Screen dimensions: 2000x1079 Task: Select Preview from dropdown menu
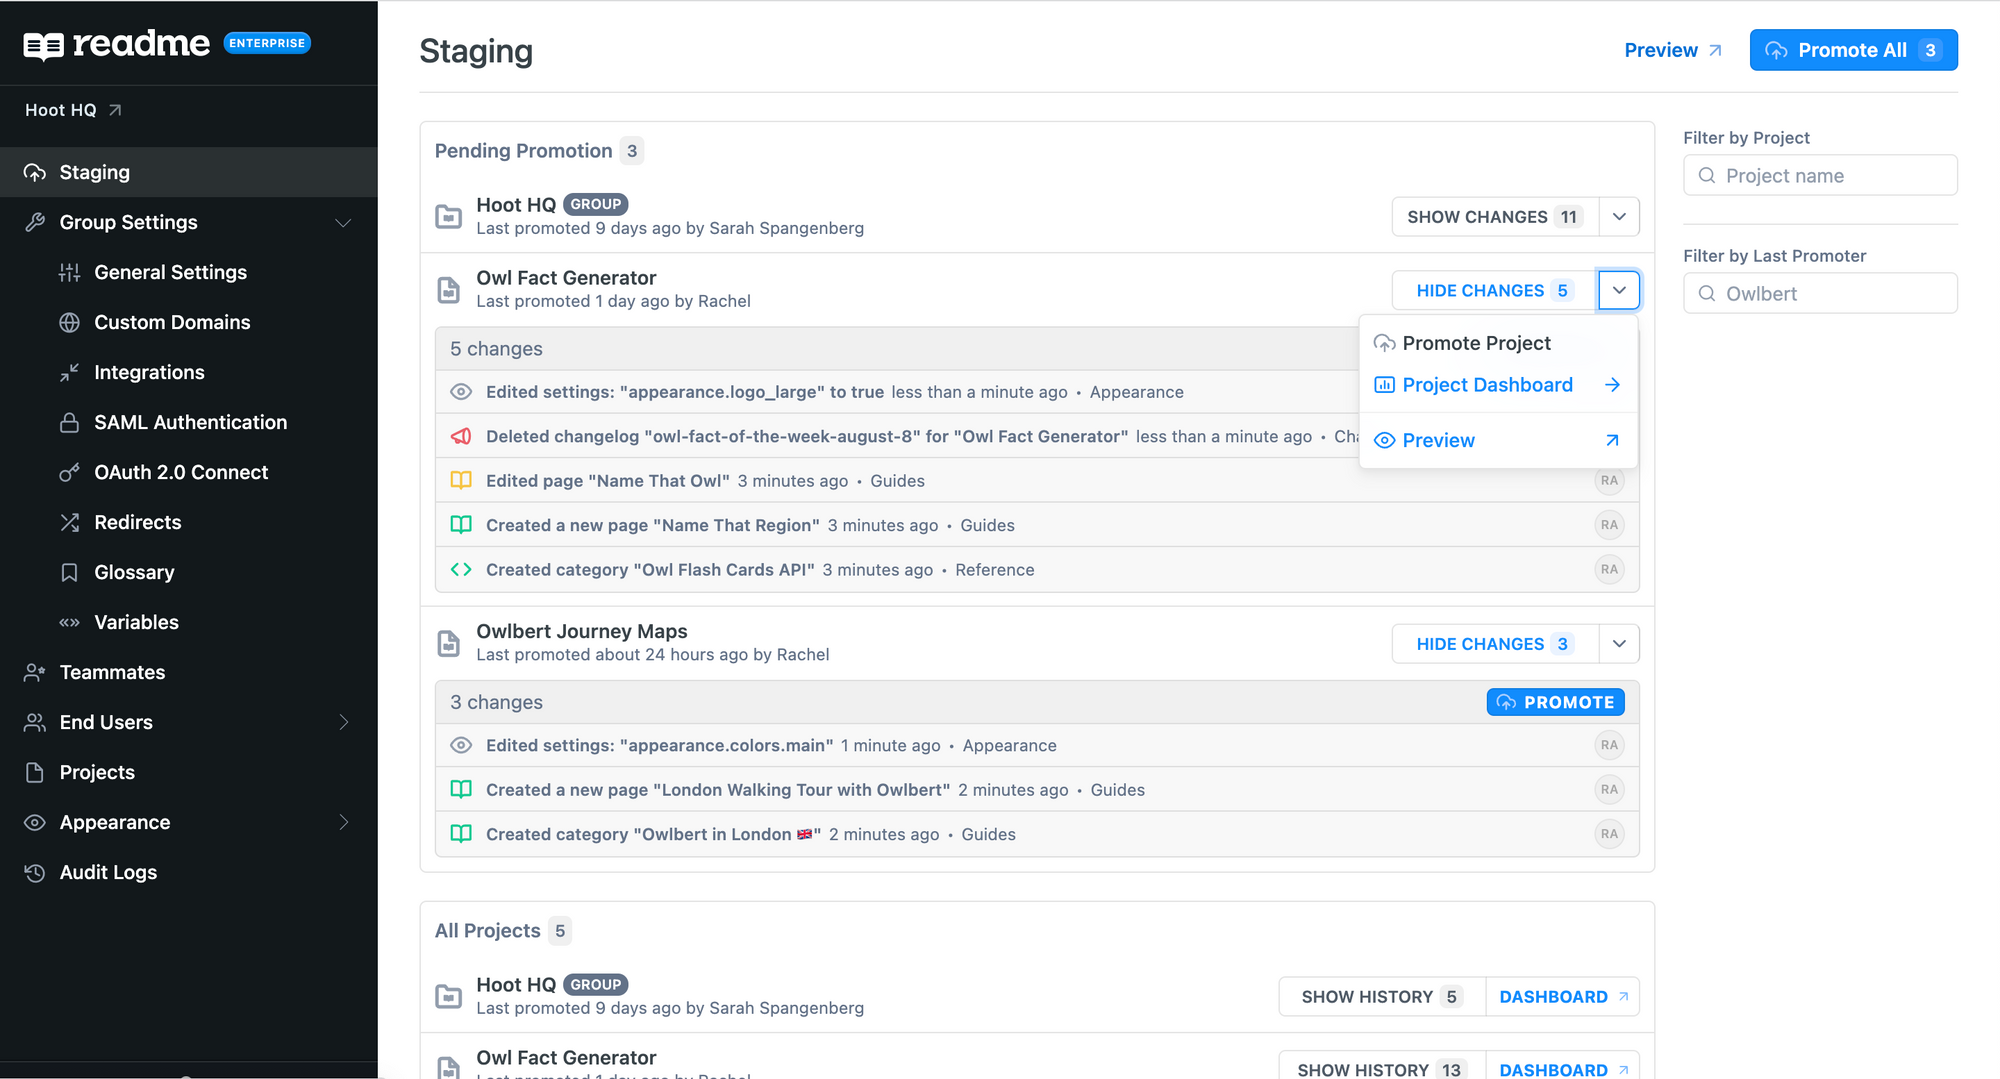pyautogui.click(x=1498, y=440)
